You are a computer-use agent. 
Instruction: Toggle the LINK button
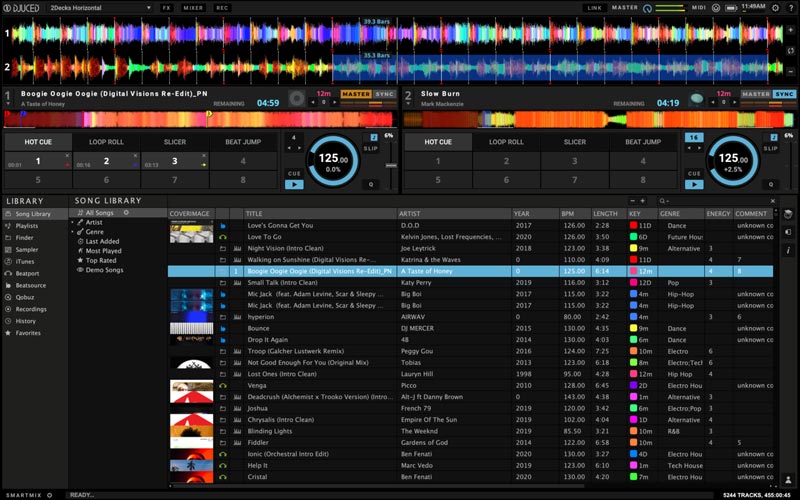tap(594, 8)
